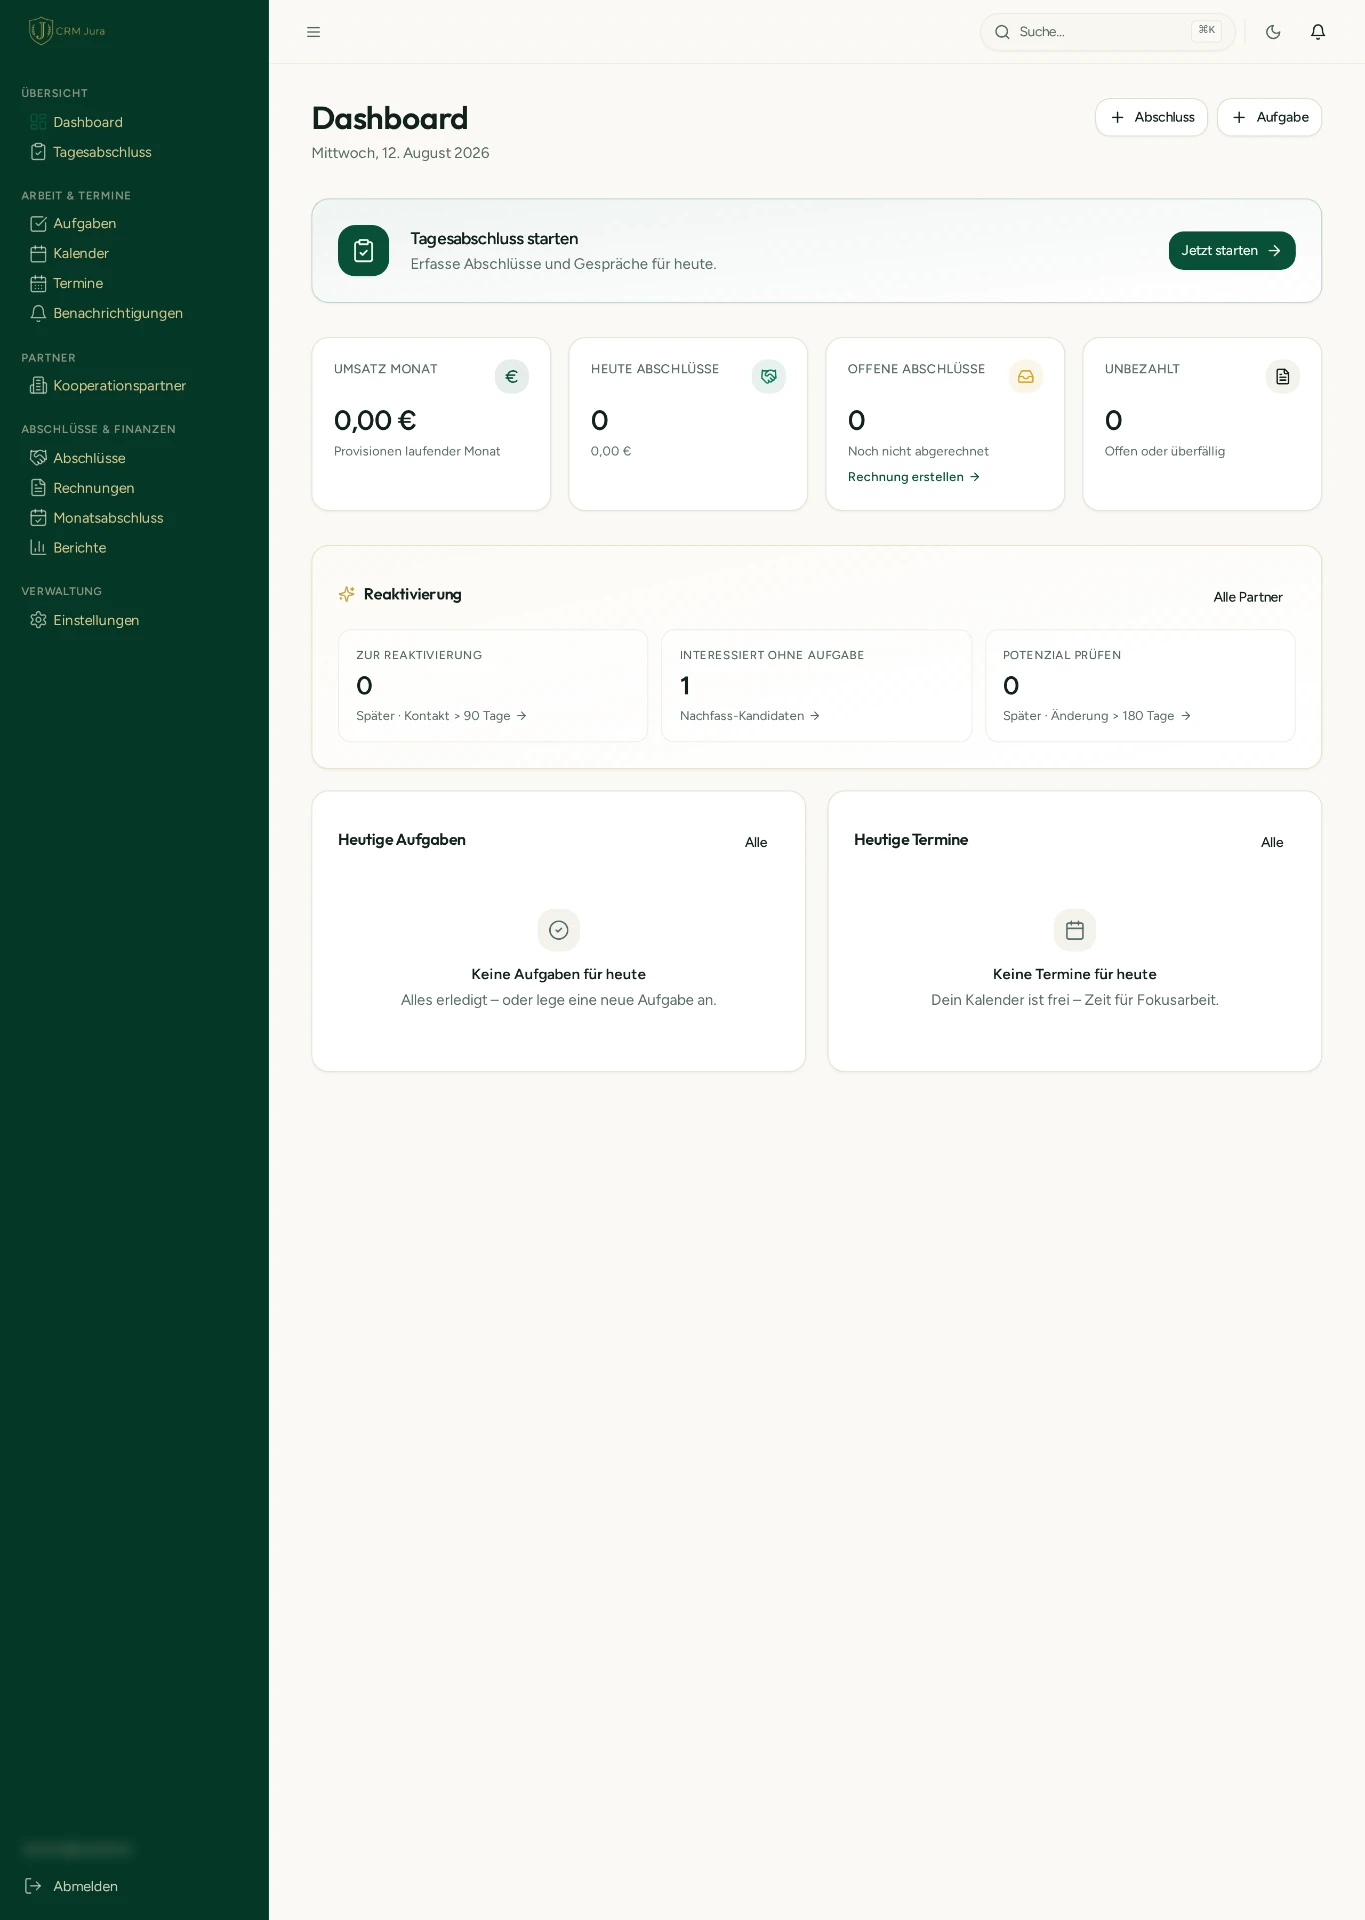The image size is (1365, 1920).
Task: Click 'Offen oder überfällig' text
Action: pyautogui.click(x=1165, y=451)
